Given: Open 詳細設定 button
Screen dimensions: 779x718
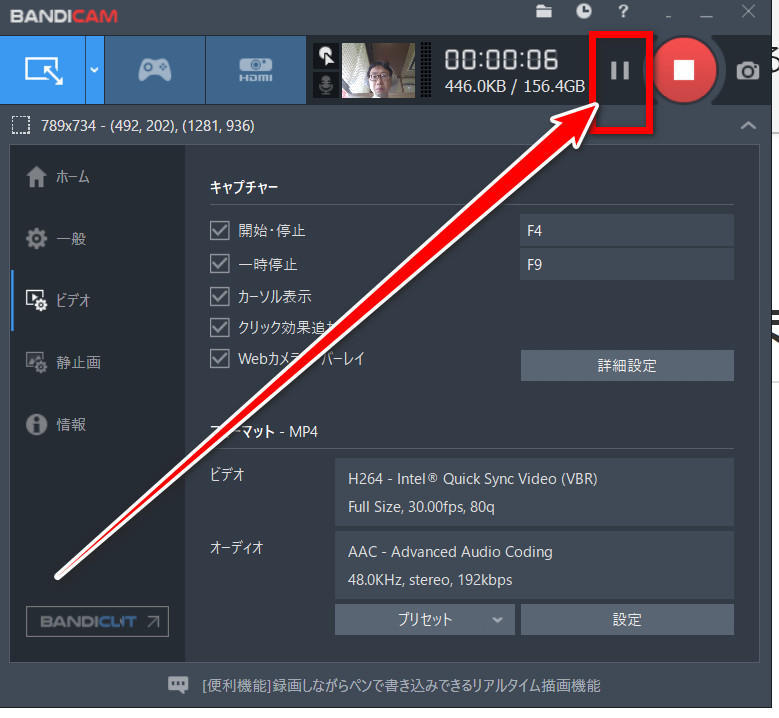Looking at the screenshot, I should pyautogui.click(x=627, y=366).
